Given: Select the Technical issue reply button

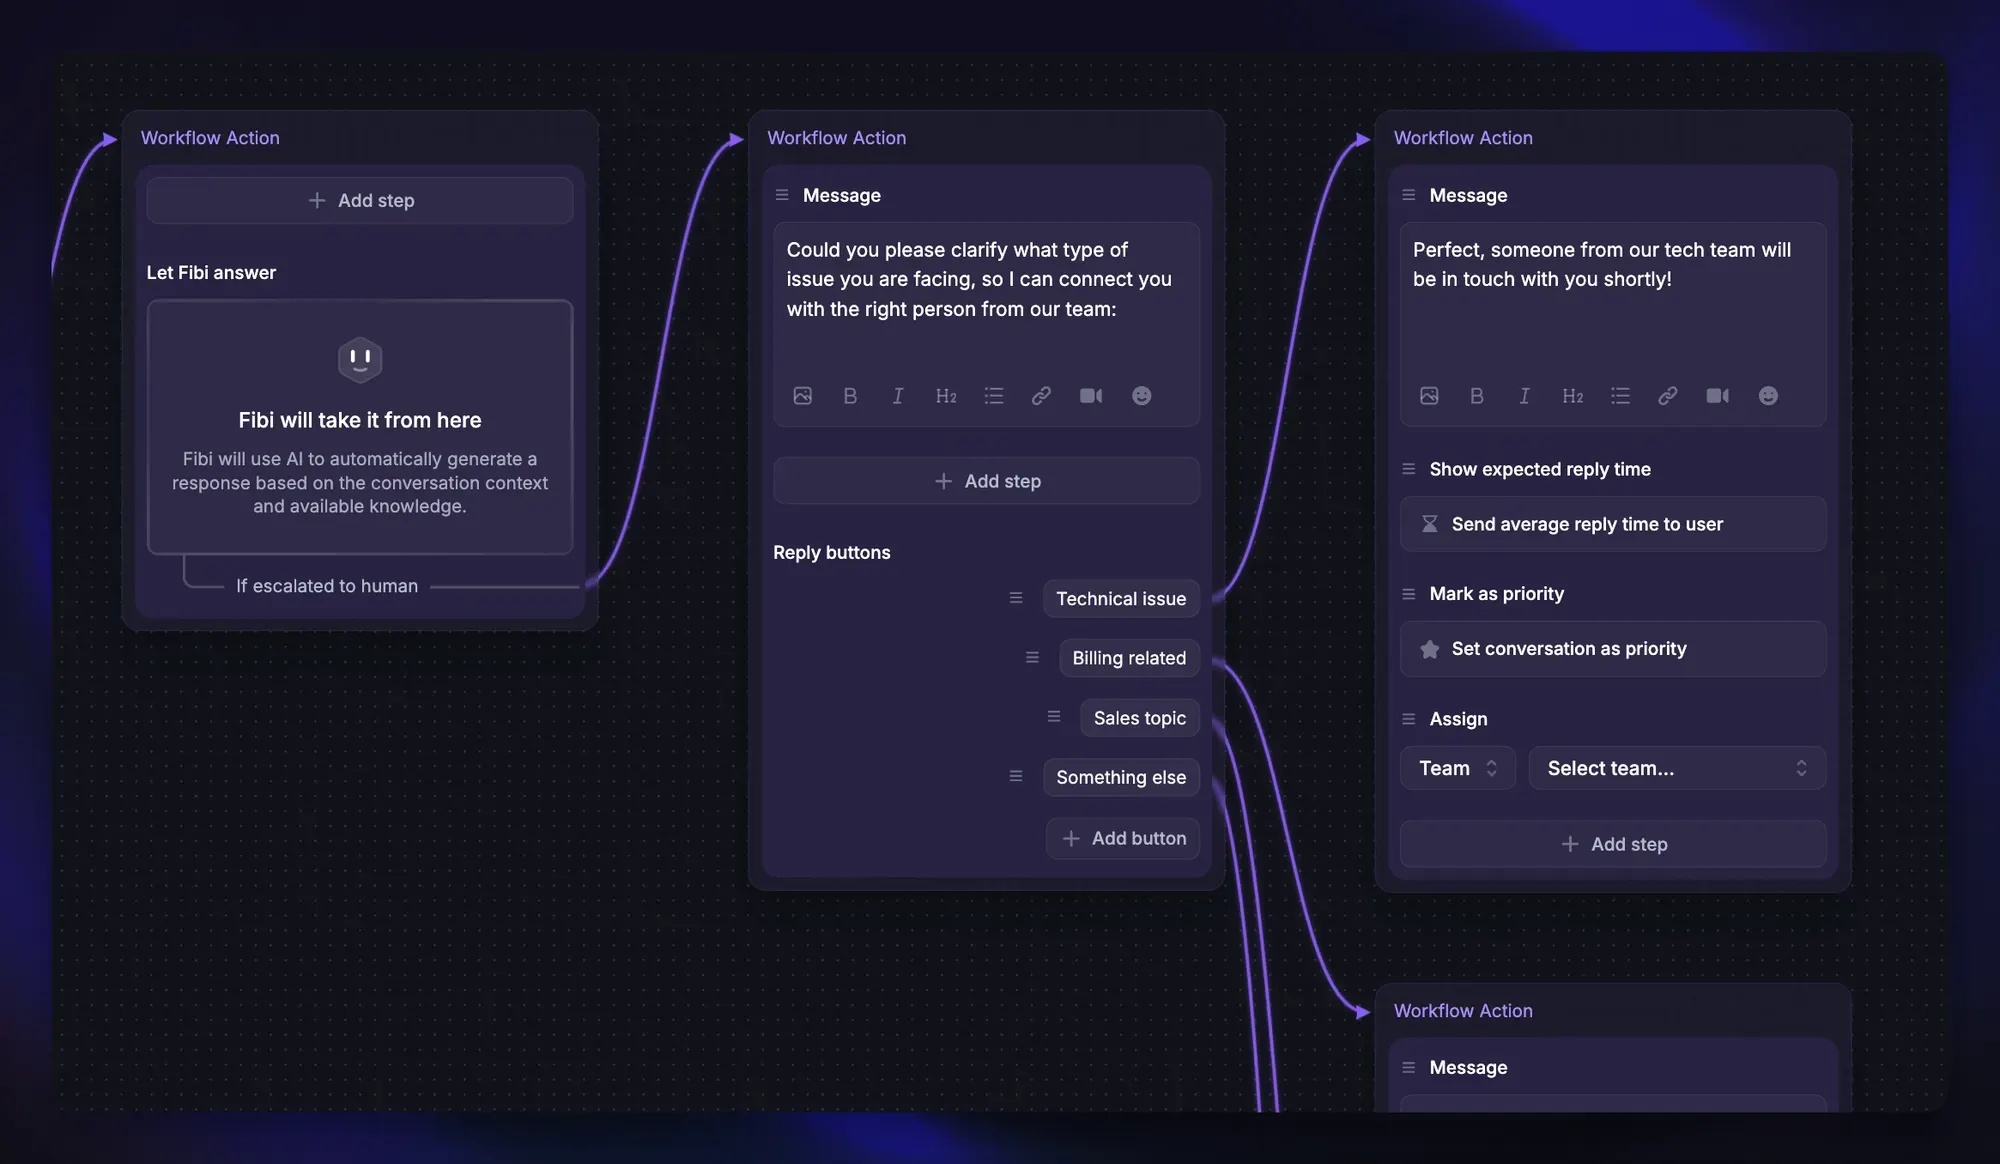Looking at the screenshot, I should point(1121,598).
